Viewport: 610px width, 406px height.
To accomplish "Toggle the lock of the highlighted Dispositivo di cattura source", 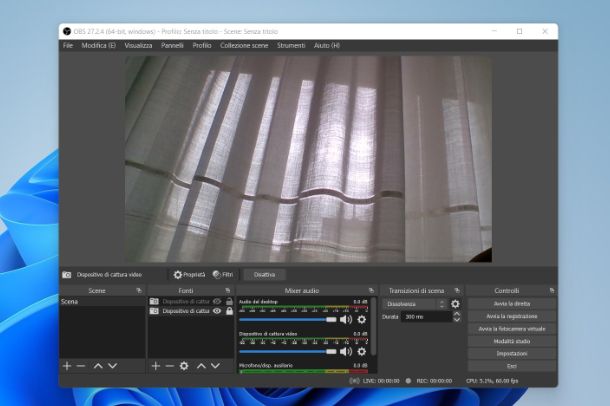I will pyautogui.click(x=230, y=311).
